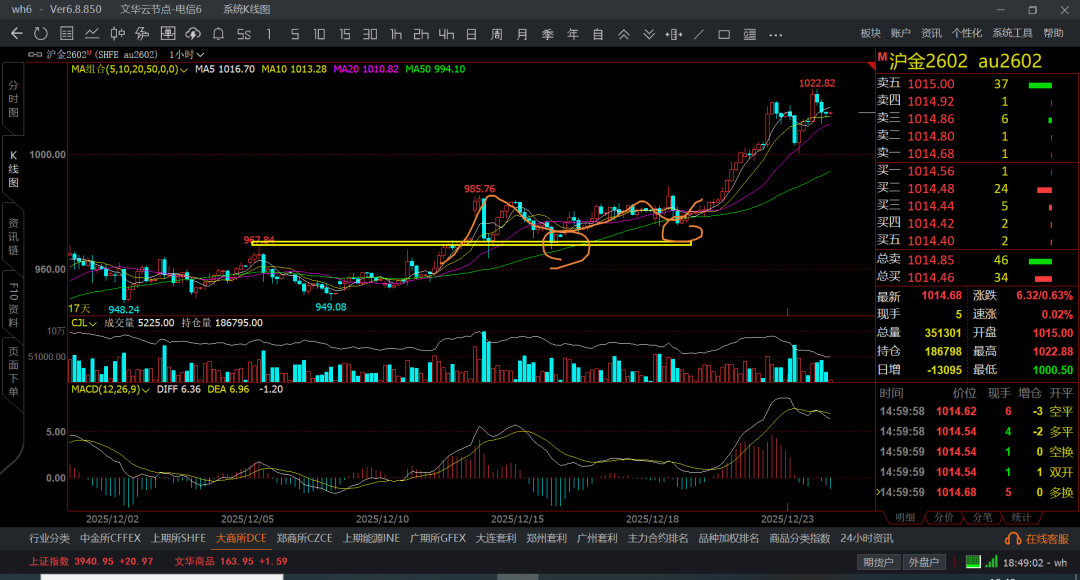Select the 分时图 side tab
The width and height of the screenshot is (1080, 580).
13,100
